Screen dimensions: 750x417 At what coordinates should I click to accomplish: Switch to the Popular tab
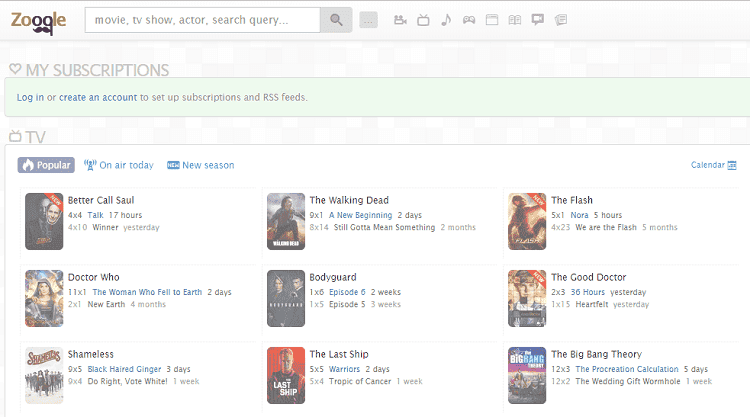coord(46,165)
